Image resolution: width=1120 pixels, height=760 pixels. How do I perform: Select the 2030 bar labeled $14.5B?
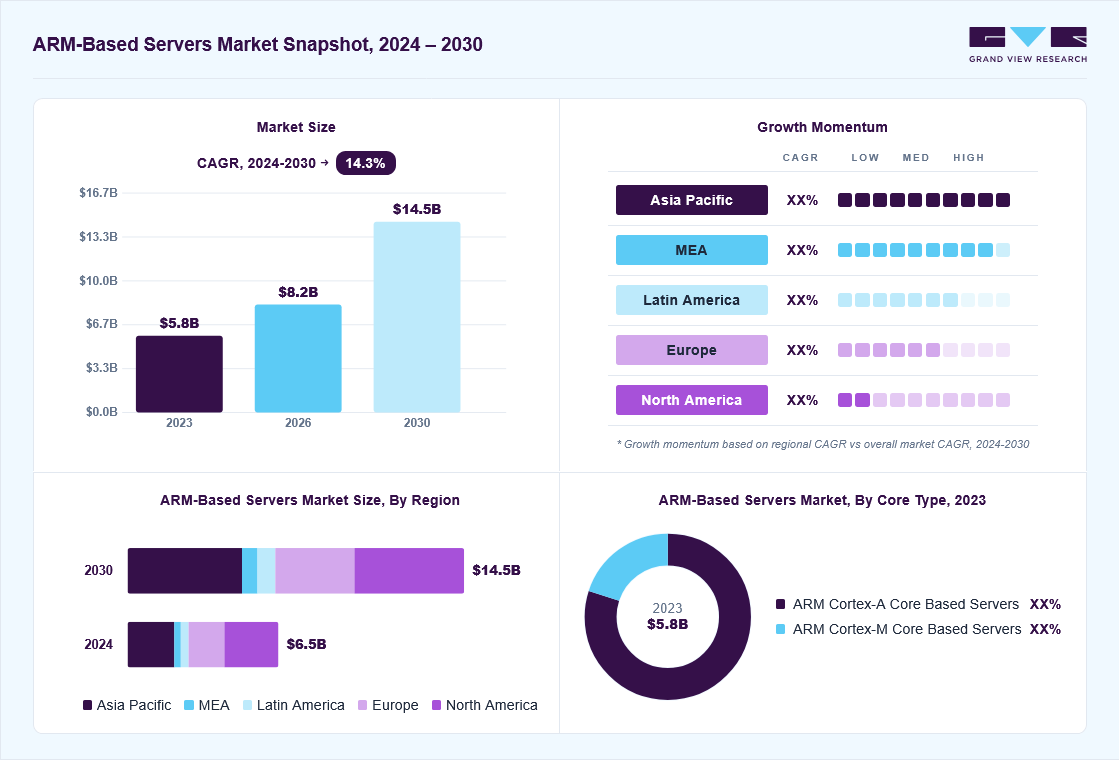point(417,317)
